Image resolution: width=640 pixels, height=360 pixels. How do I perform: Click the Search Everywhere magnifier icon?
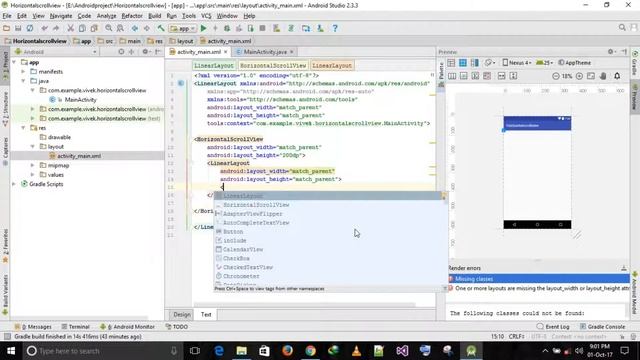tap(622, 27)
